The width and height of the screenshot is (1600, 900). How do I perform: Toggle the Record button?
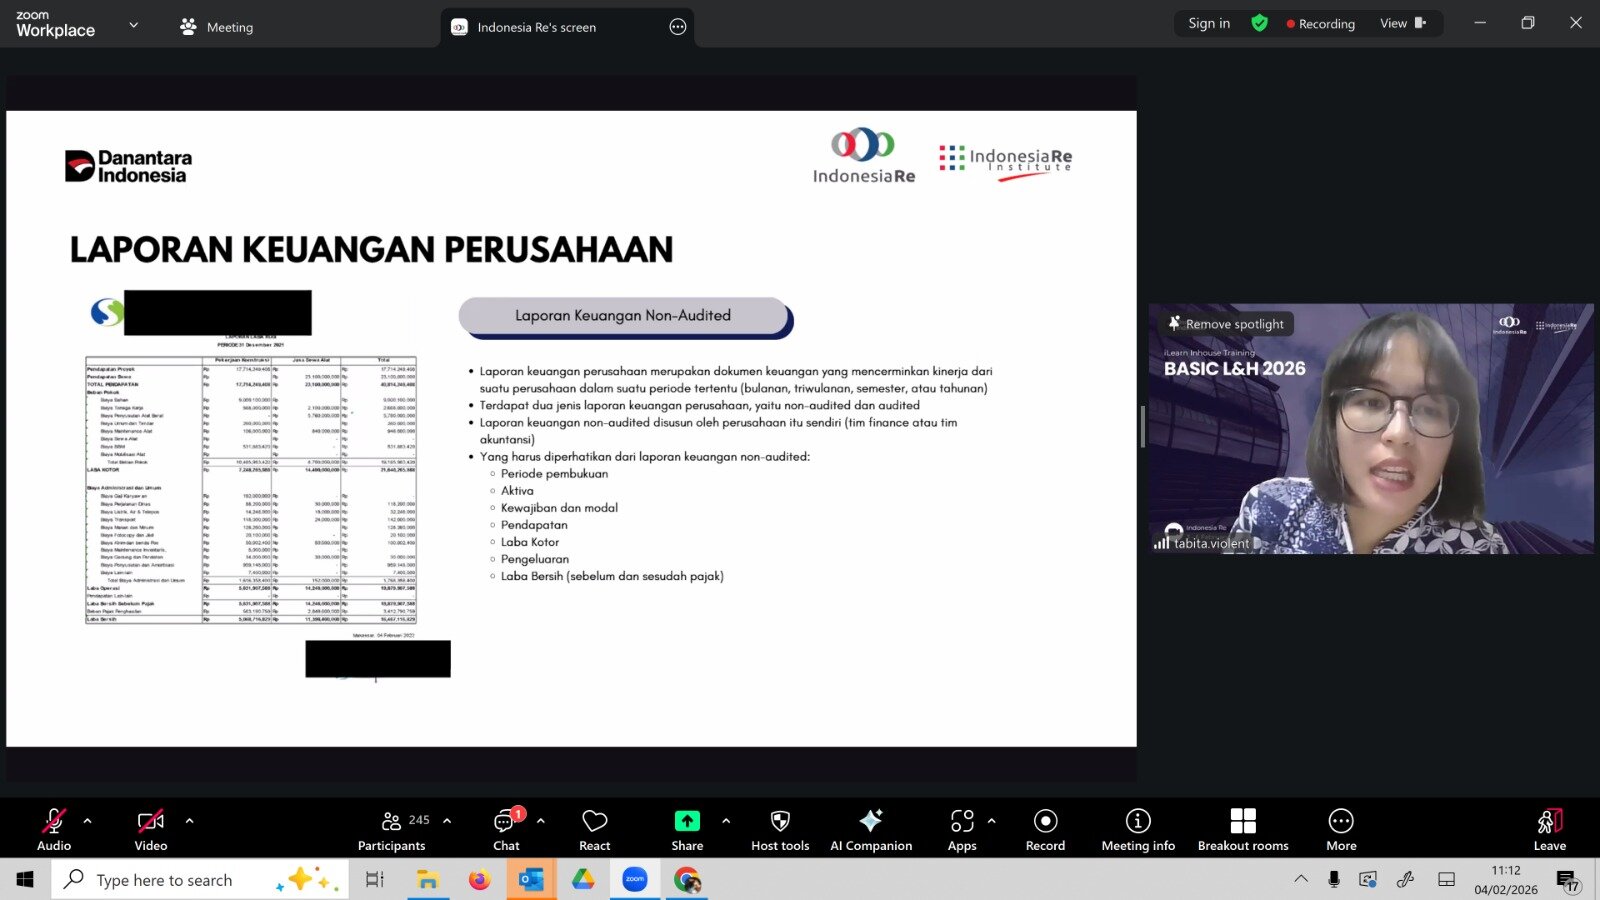point(1045,830)
